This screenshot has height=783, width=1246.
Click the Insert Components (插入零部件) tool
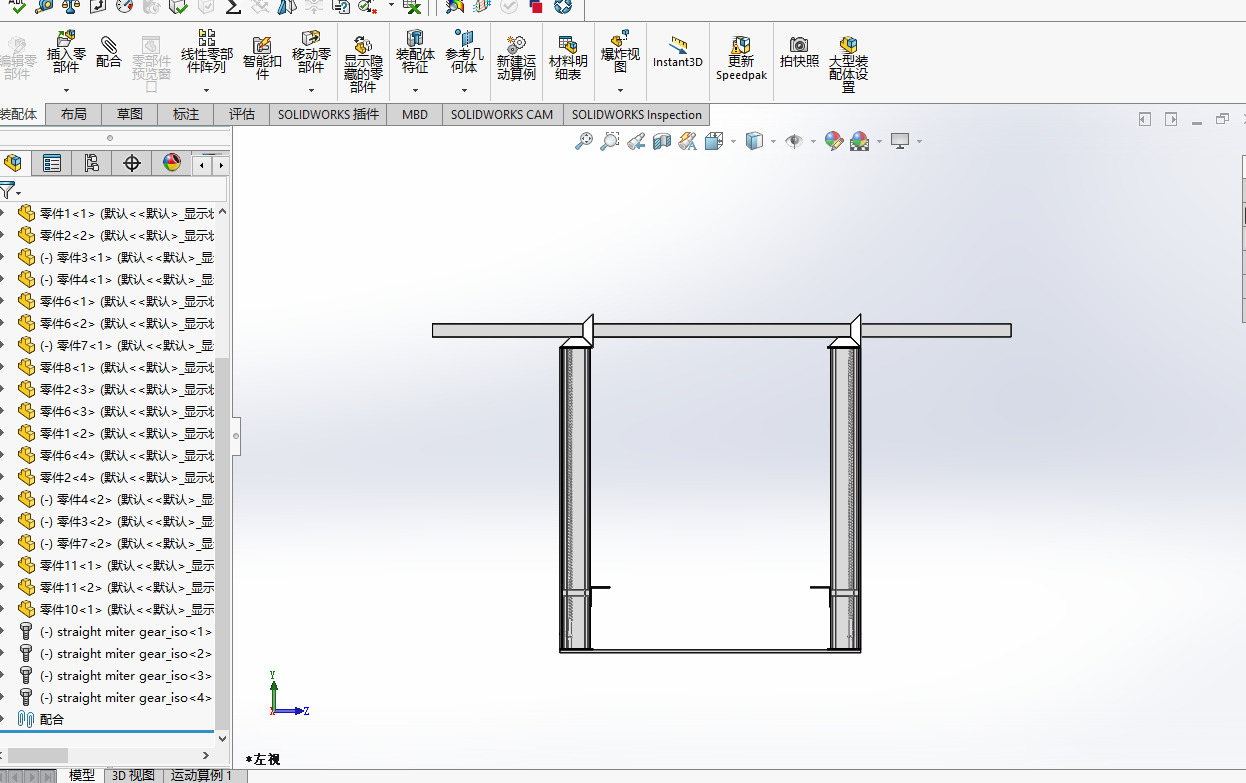coord(66,52)
